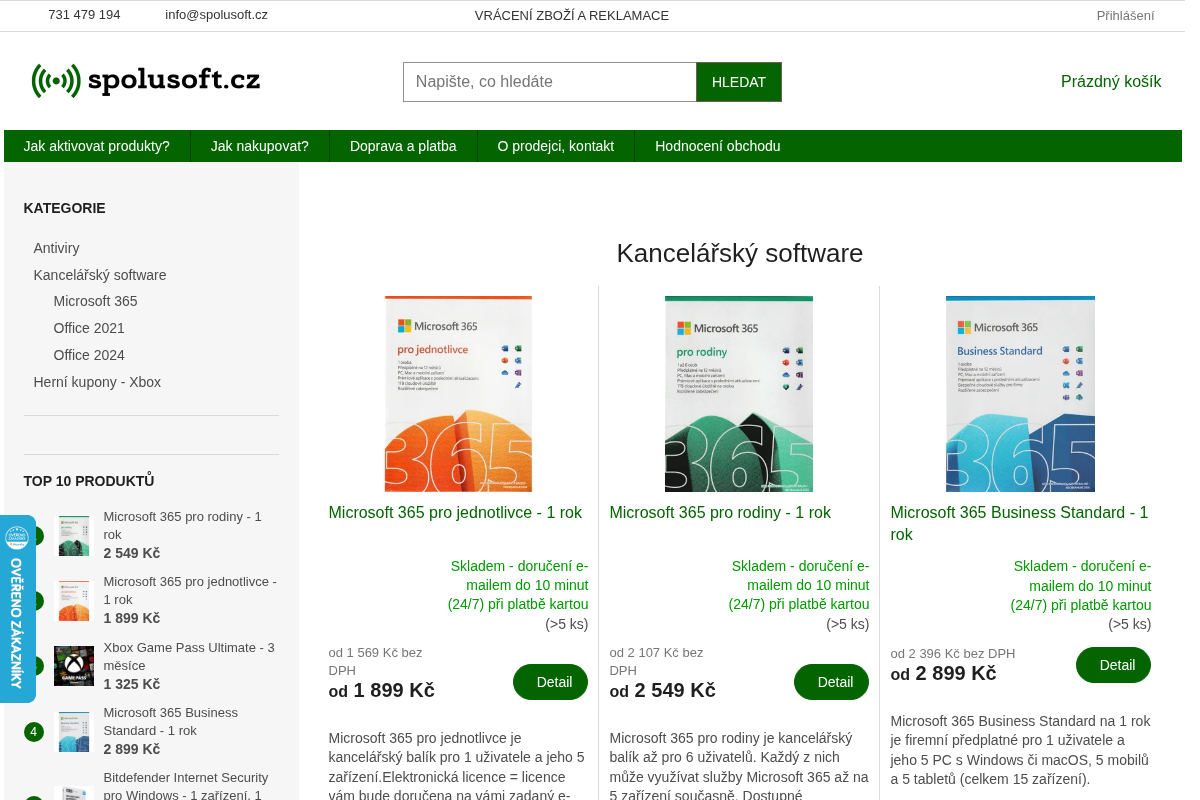Click the Kancelářský software page heading
The height and width of the screenshot is (800, 1200).
click(739, 253)
